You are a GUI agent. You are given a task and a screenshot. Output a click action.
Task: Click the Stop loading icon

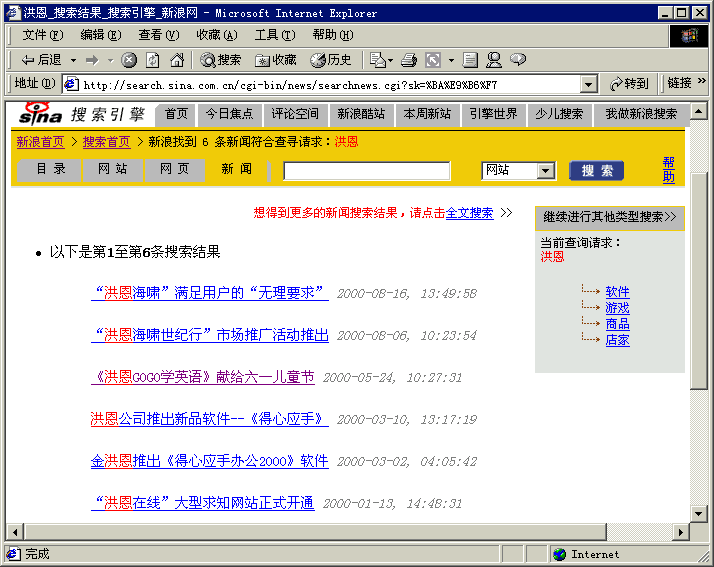tap(129, 60)
